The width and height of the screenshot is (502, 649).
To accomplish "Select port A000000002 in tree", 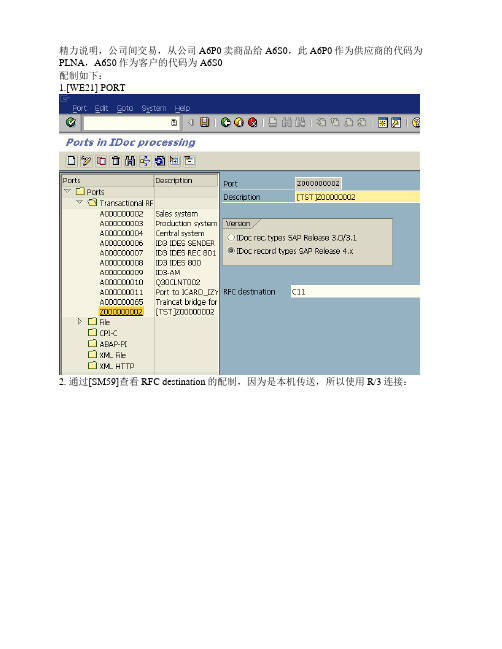I will click(121, 214).
